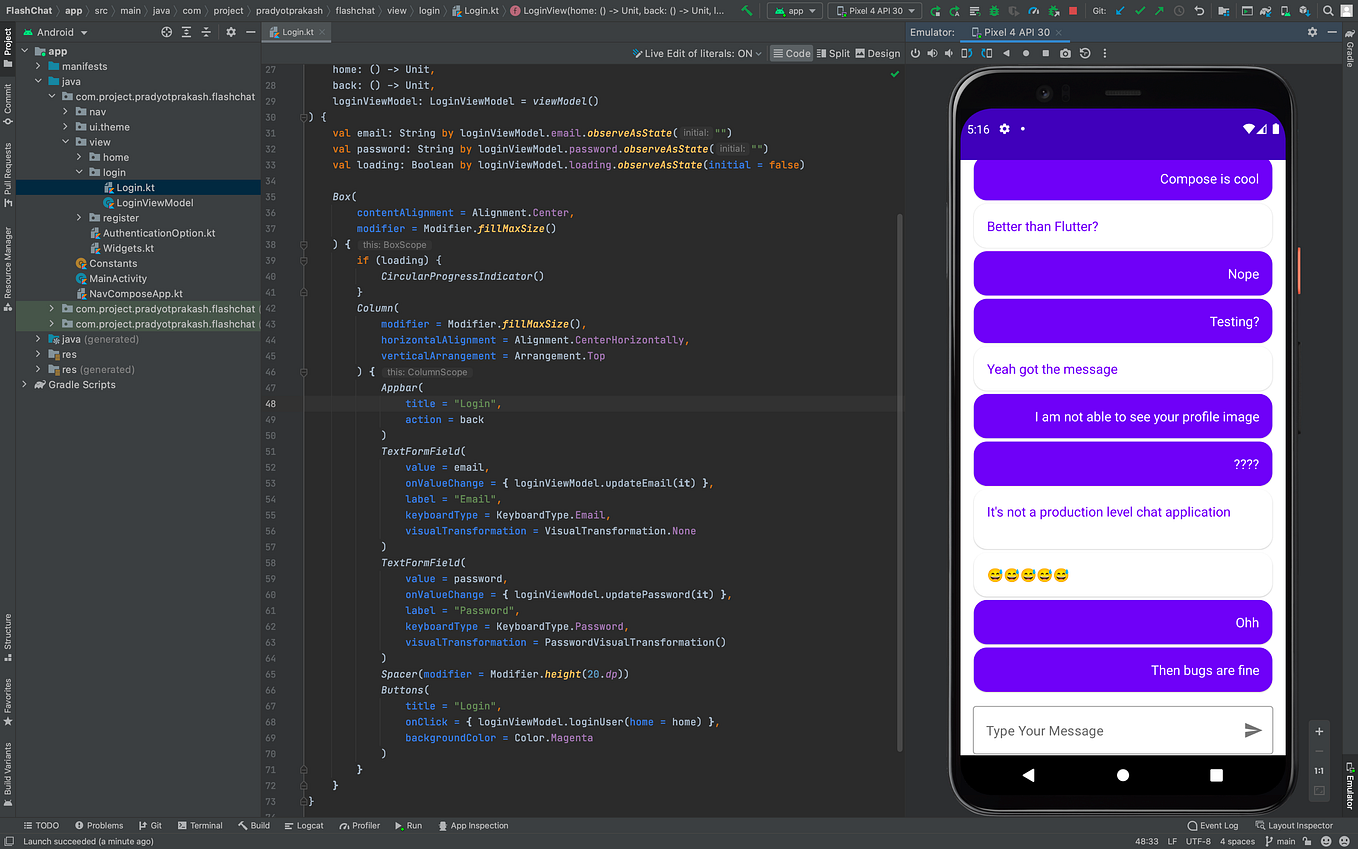Take an emulator screenshot with the camera icon
Image resolution: width=1358 pixels, height=849 pixels.
point(1065,54)
